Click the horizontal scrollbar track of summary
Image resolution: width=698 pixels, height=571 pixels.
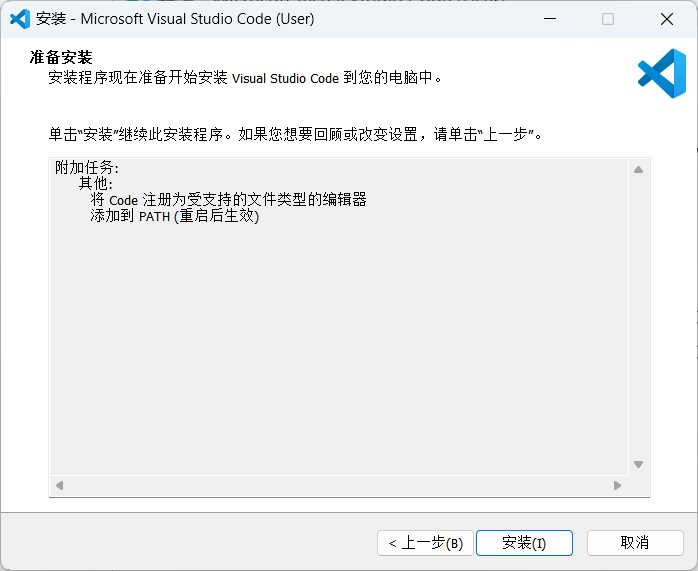coord(340,485)
